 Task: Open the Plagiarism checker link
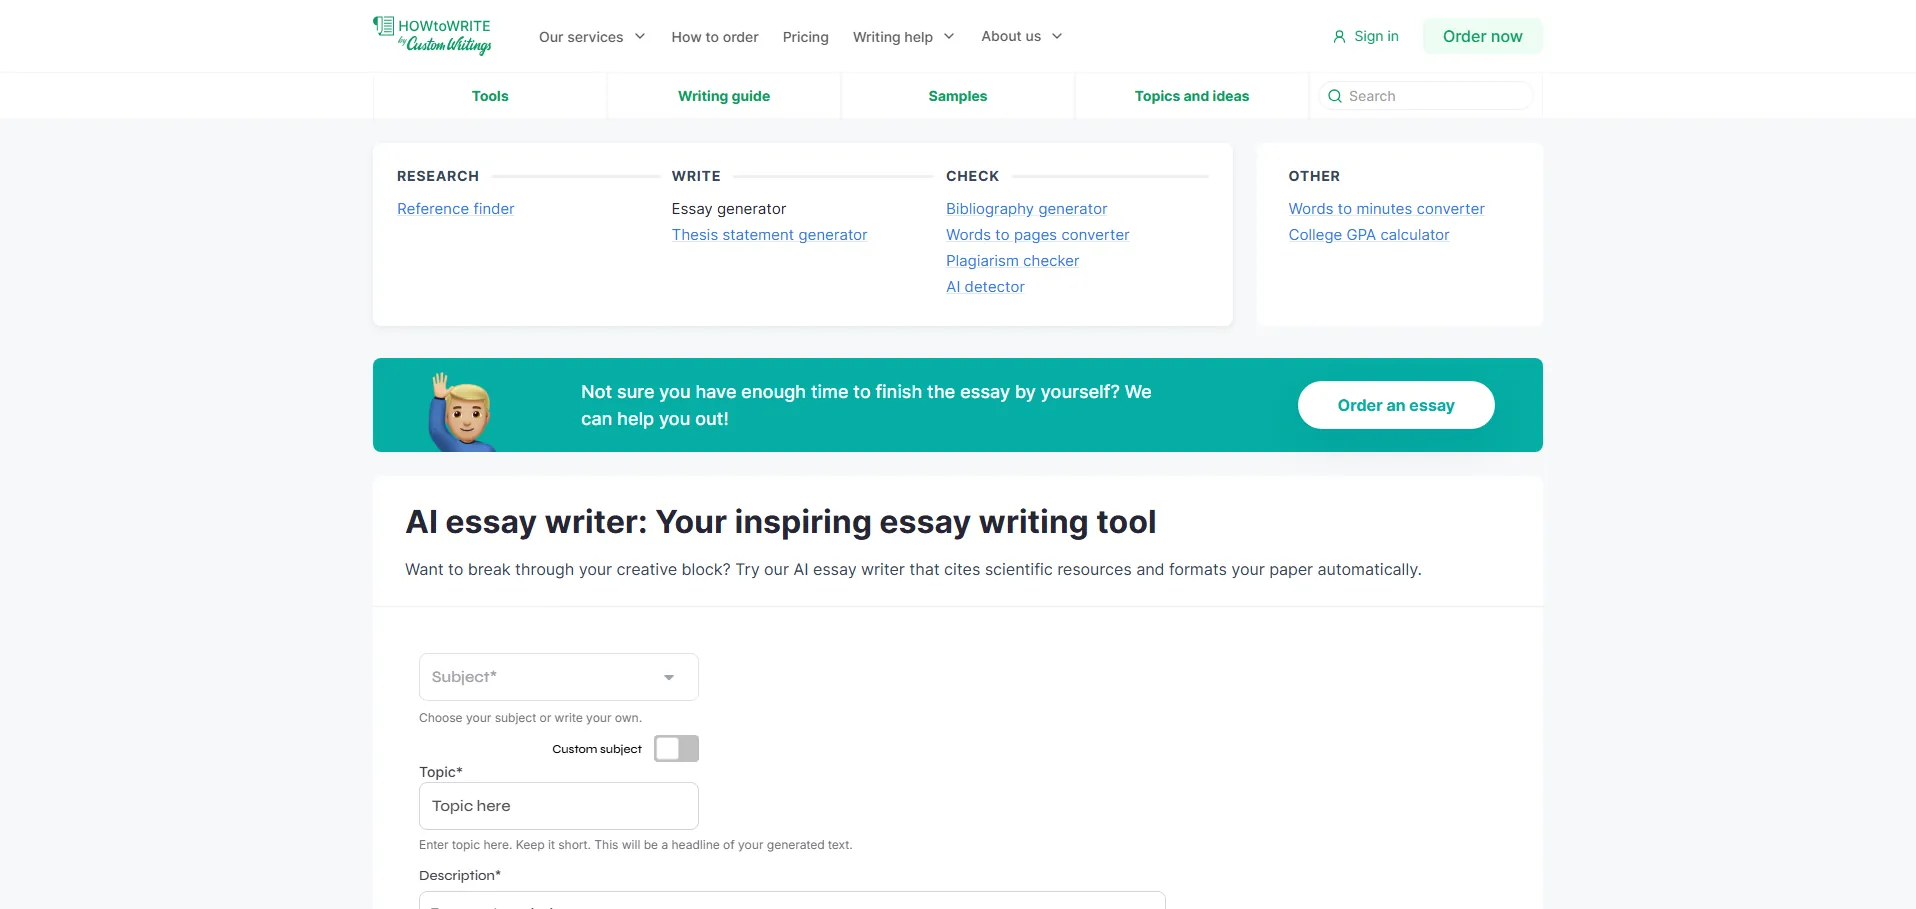pyautogui.click(x=1012, y=261)
